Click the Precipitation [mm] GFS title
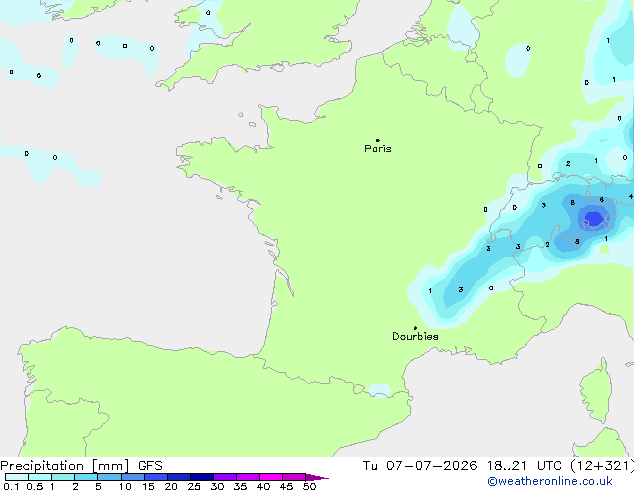Screen dimensions: 634x490 [81, 466]
